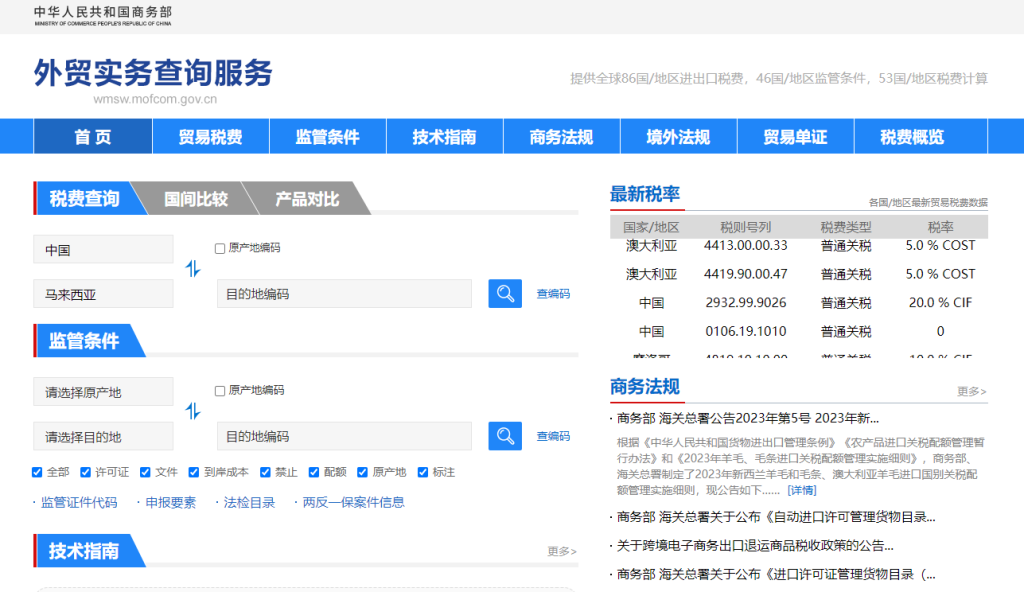Open the 请选择目的地 selector
This screenshot has height=592, width=1024.
coord(103,436)
